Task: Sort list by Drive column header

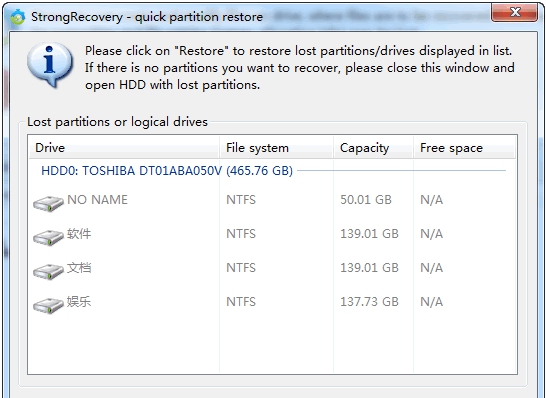Action: pos(124,148)
